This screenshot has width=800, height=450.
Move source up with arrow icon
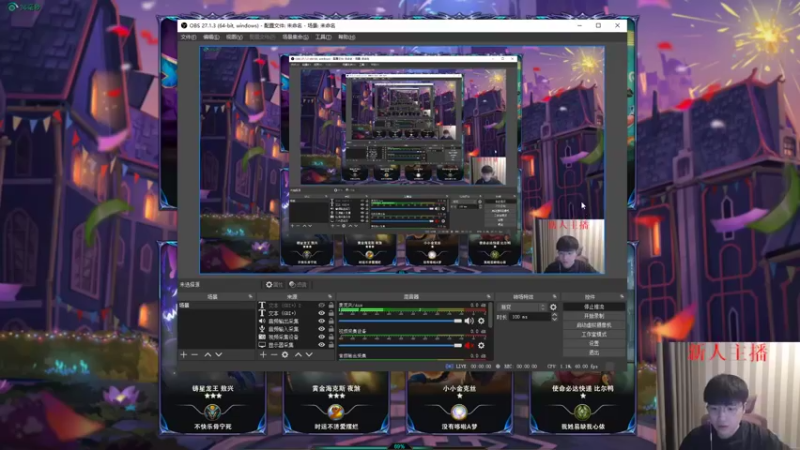tap(298, 355)
